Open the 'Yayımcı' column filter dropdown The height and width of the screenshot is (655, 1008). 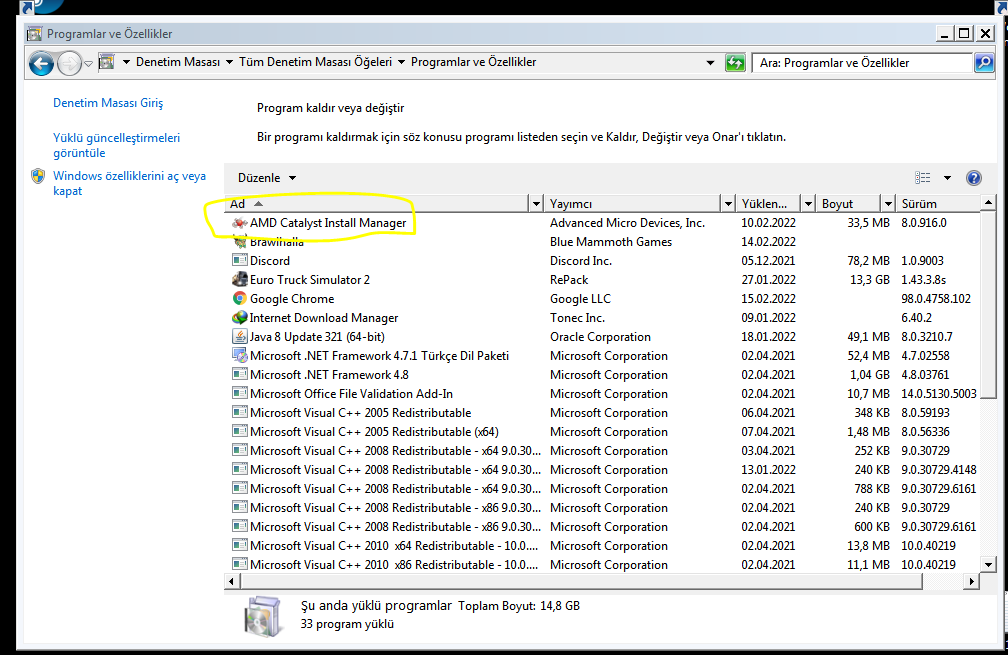[728, 204]
